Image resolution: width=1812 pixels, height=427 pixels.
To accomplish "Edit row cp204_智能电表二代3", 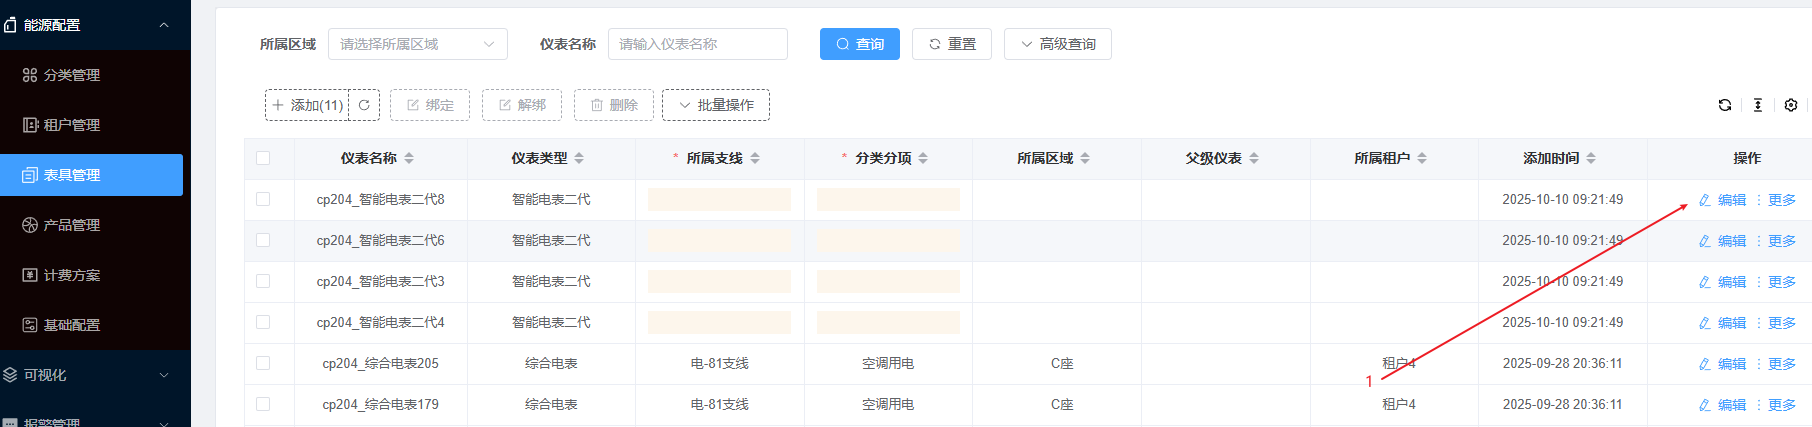I will (1722, 282).
